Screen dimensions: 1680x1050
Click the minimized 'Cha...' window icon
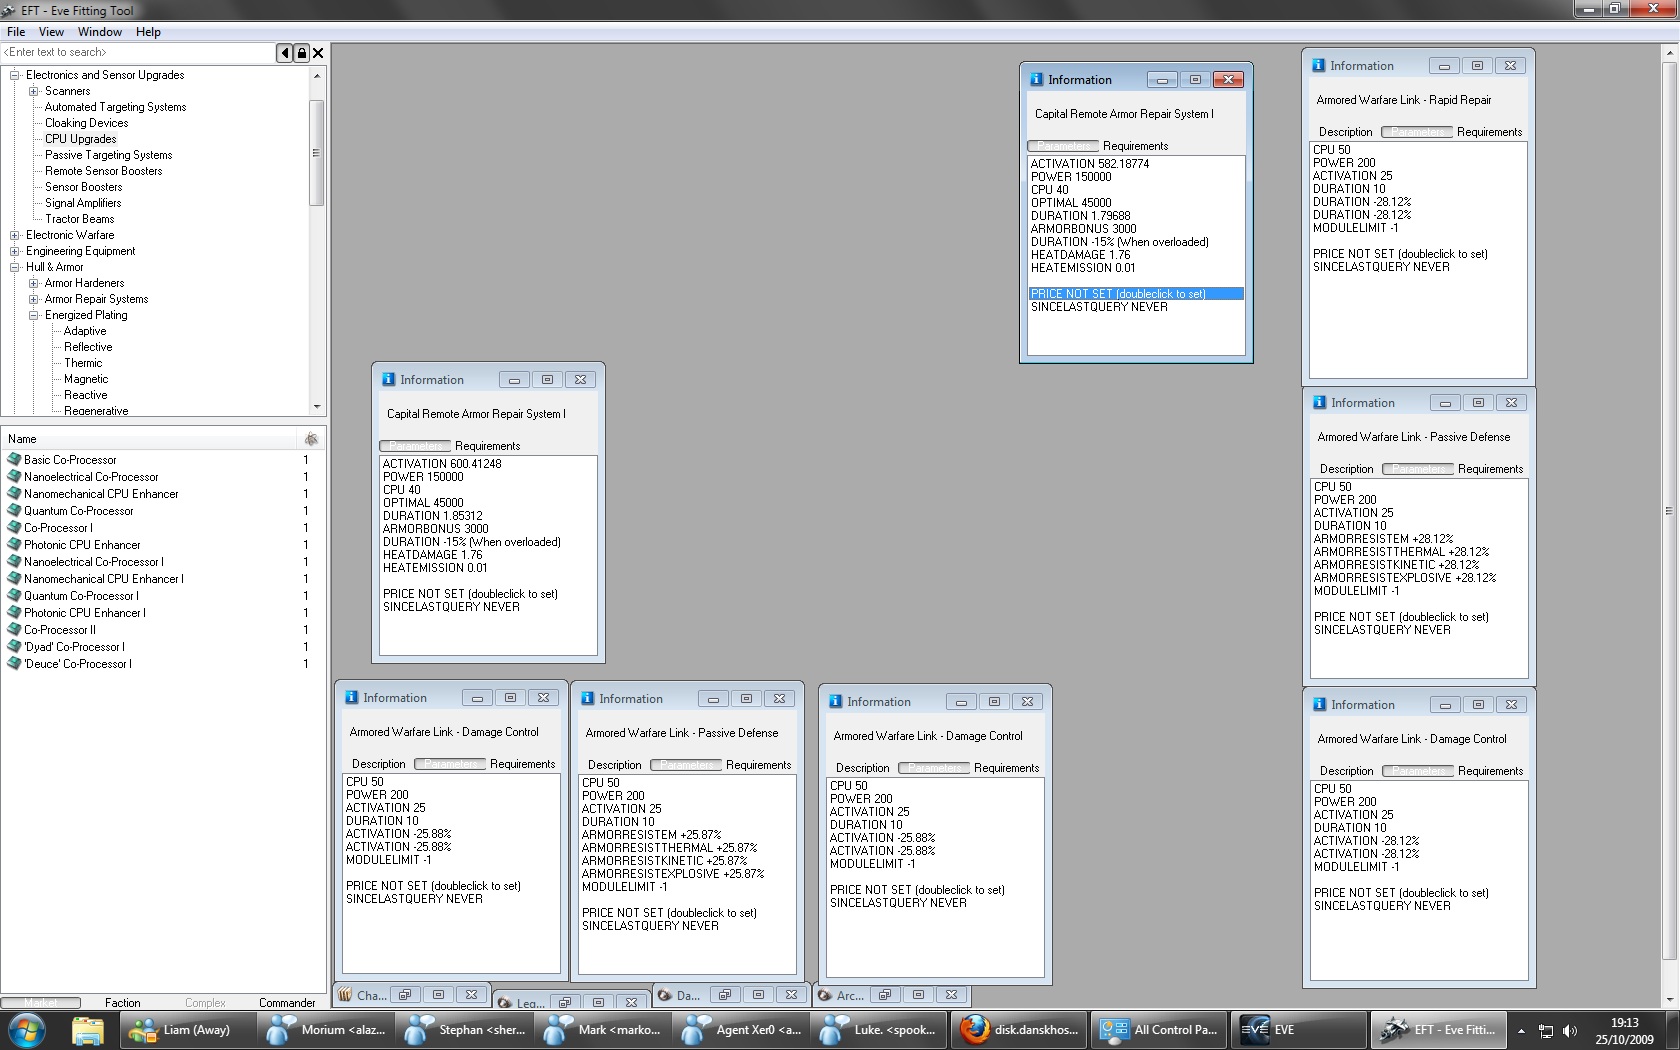click(x=345, y=995)
